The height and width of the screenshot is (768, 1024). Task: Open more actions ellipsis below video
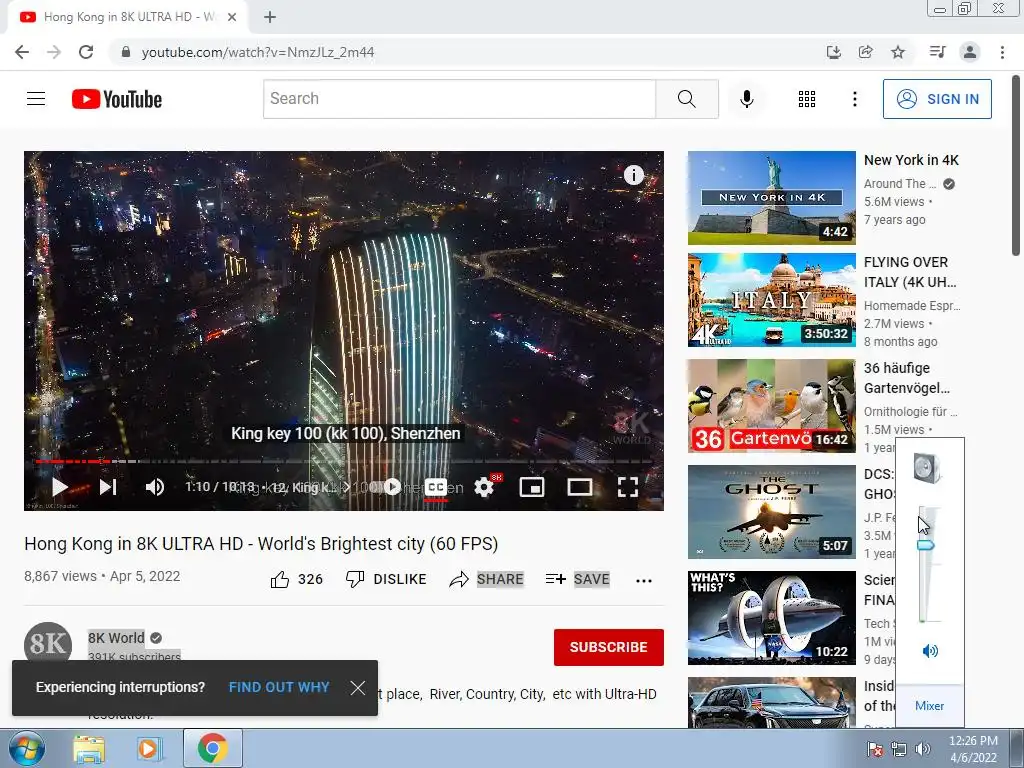click(644, 580)
